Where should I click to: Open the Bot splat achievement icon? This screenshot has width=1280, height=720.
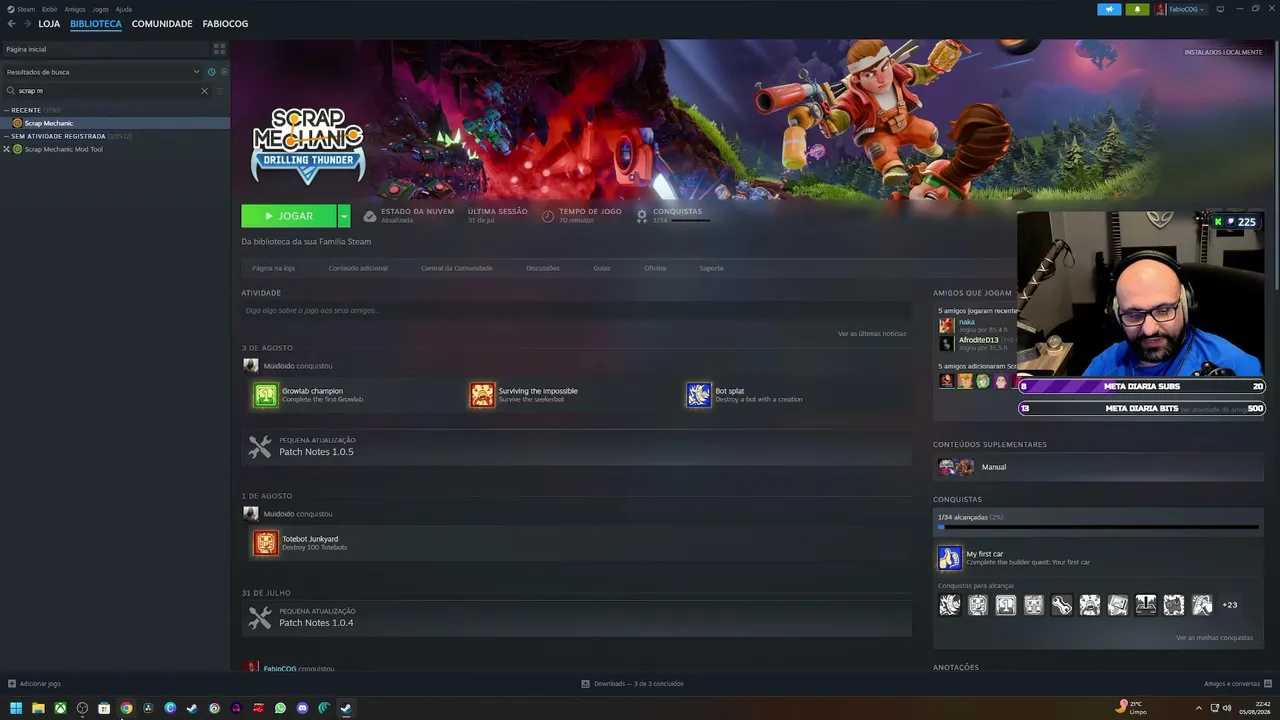point(698,395)
